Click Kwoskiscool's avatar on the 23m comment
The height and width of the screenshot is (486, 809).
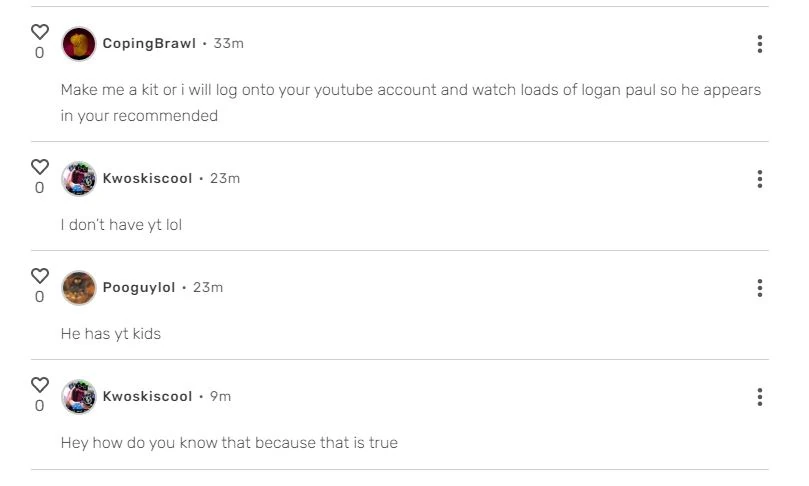coord(78,179)
